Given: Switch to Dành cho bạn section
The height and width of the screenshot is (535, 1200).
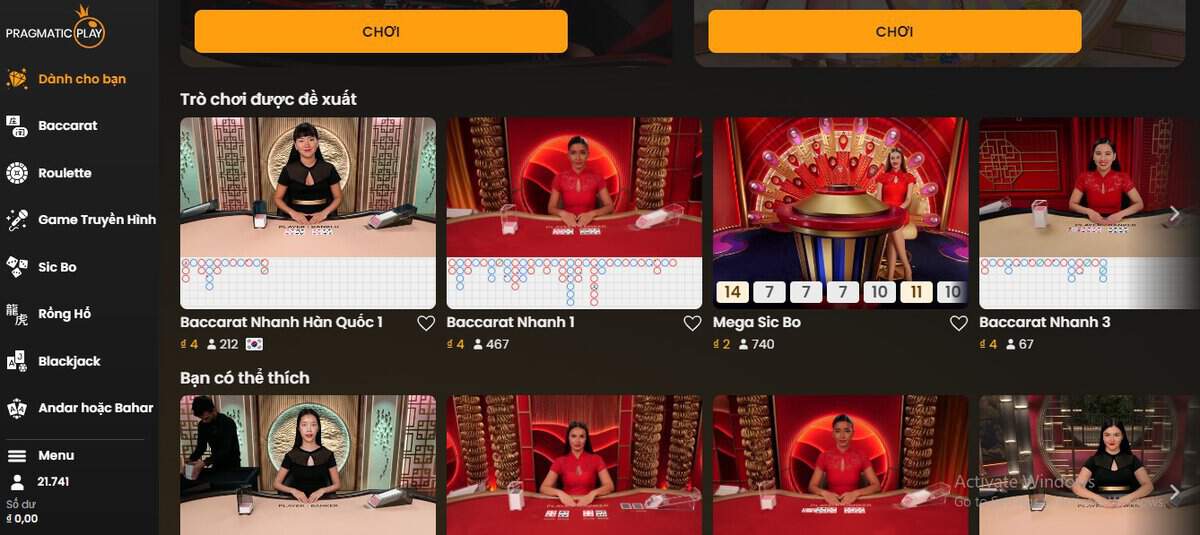Looking at the screenshot, I should click(x=82, y=79).
